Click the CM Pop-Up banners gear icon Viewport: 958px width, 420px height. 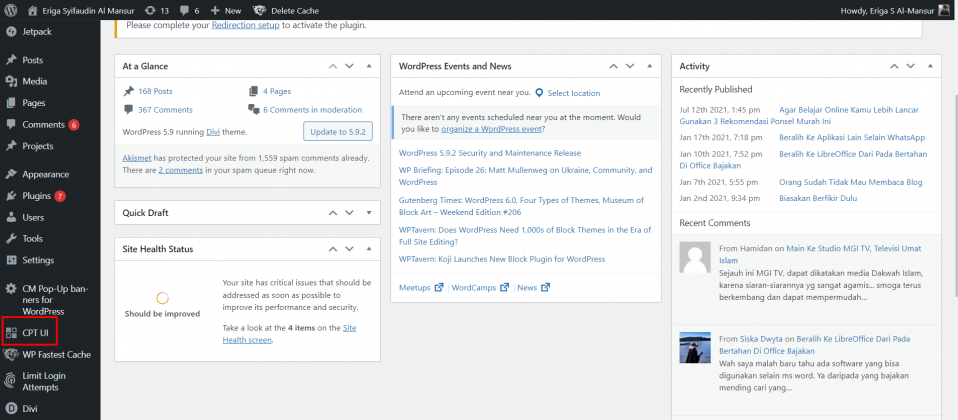click(x=10, y=289)
